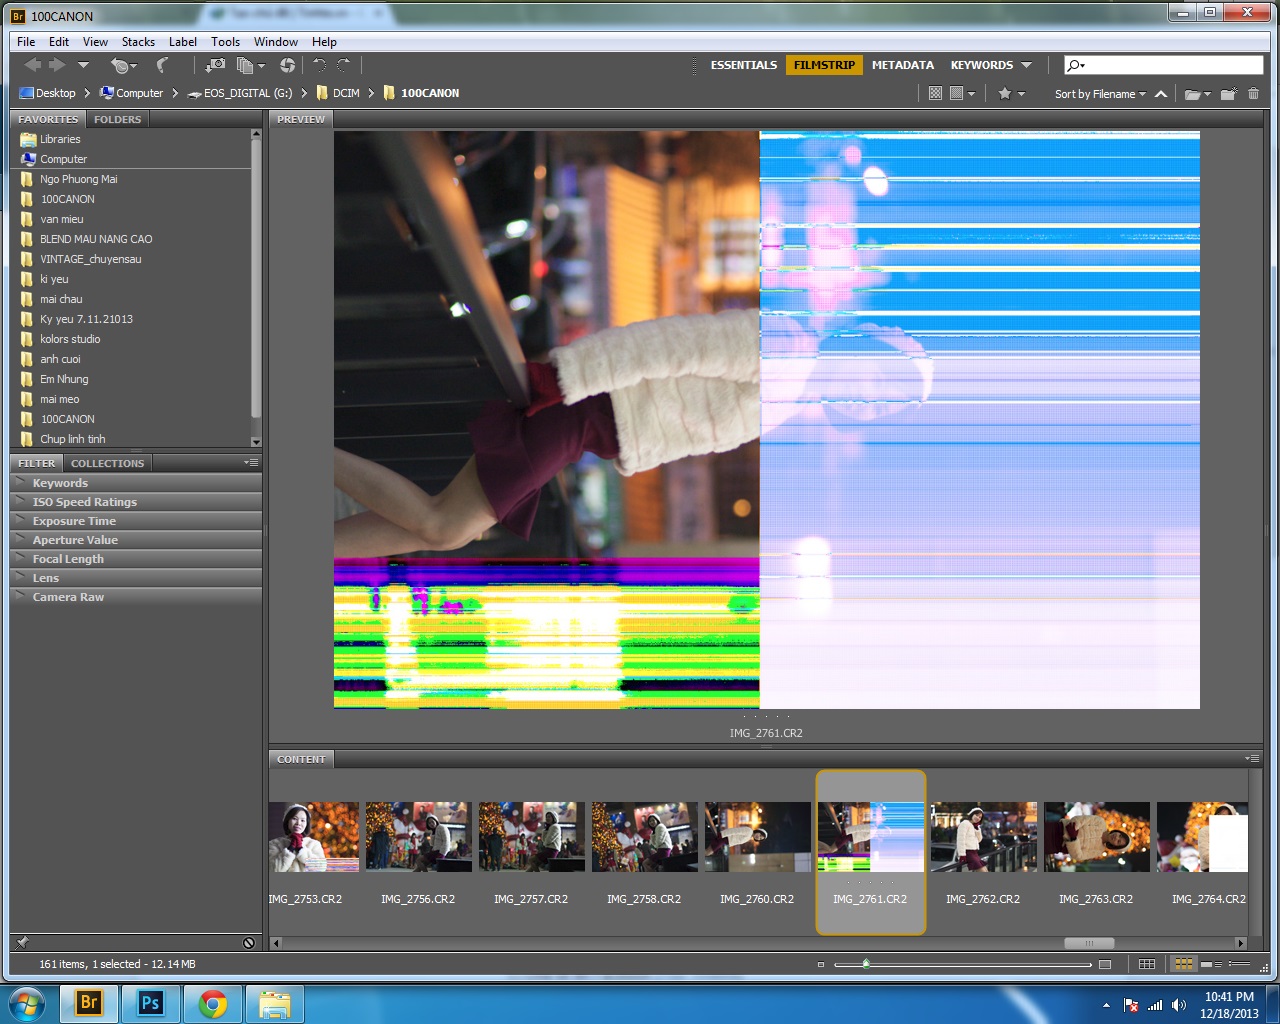Select thumbnail IMG_2758.CR2

(644, 837)
